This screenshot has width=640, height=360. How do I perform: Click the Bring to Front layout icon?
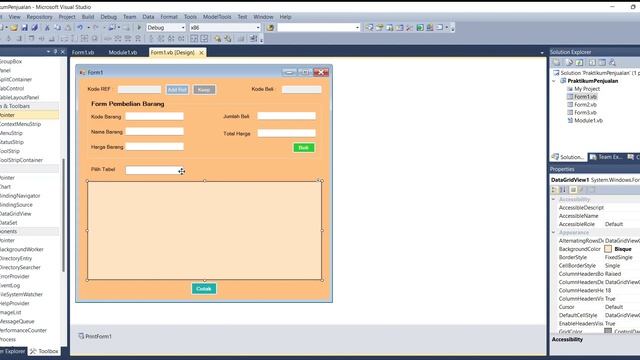[x=218, y=38]
